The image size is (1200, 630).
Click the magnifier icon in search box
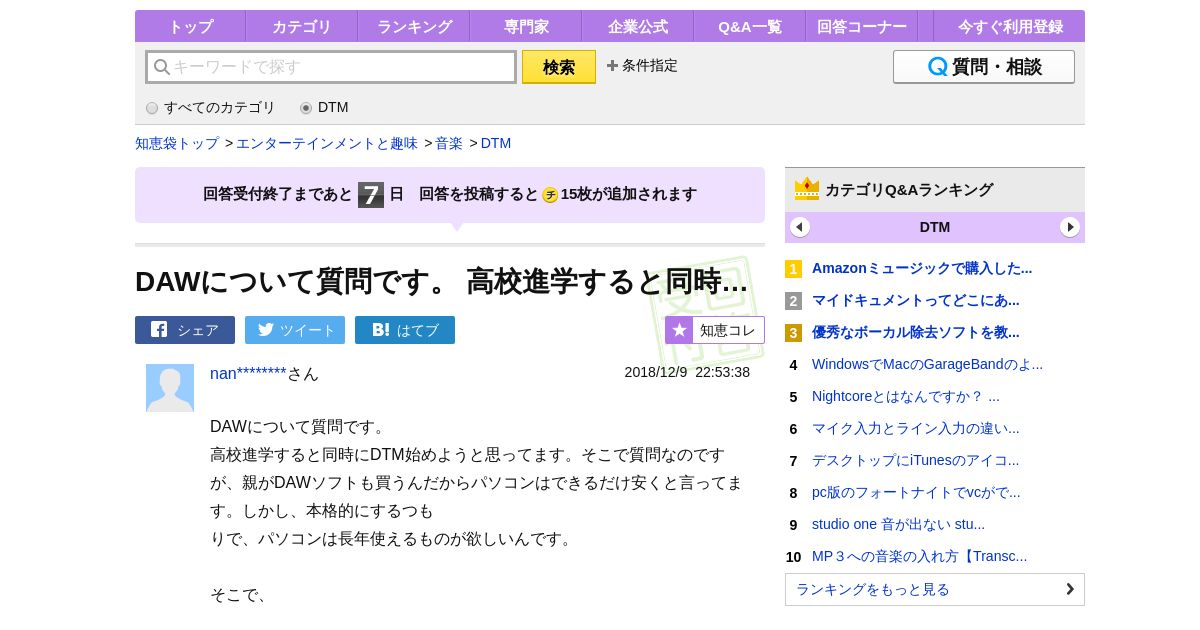tap(161, 67)
